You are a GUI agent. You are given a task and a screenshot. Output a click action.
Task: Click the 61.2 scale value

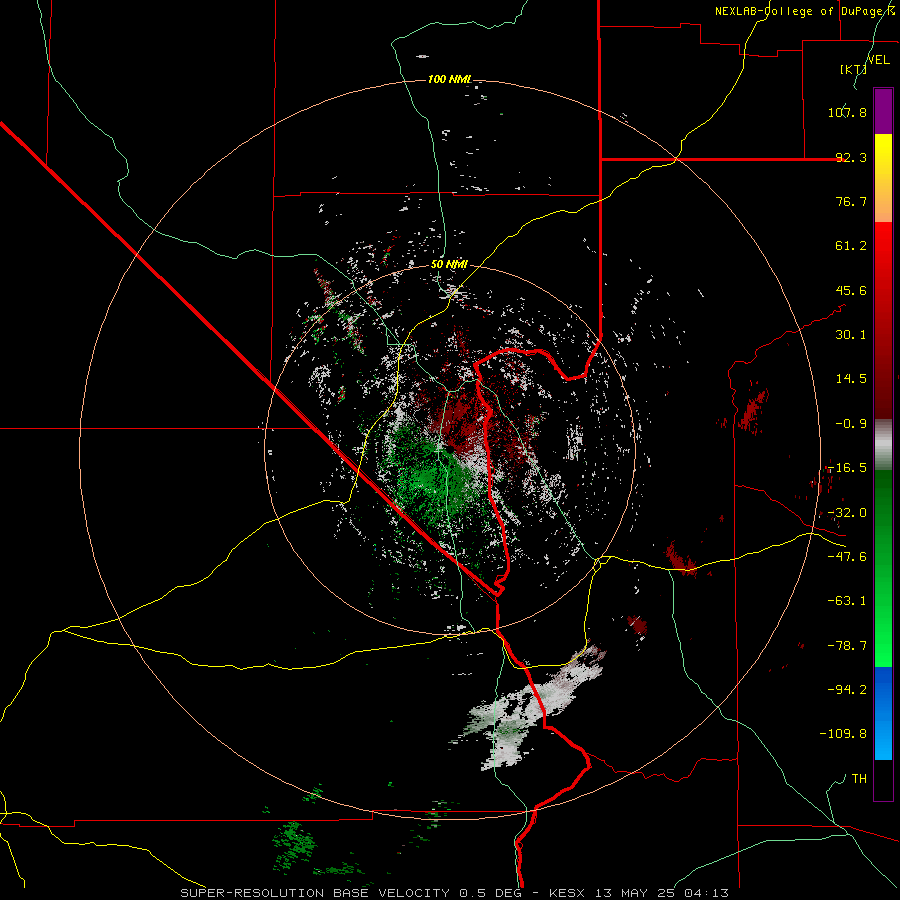pos(851,246)
